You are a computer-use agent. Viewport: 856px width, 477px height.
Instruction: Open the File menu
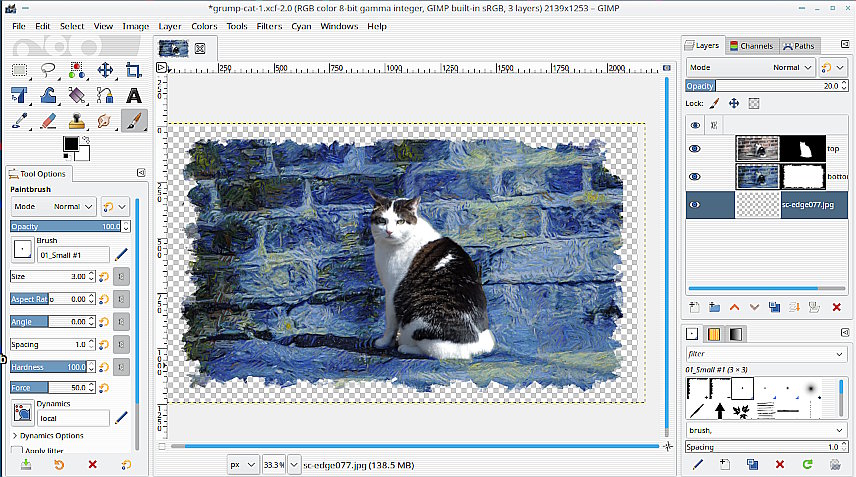click(x=19, y=26)
